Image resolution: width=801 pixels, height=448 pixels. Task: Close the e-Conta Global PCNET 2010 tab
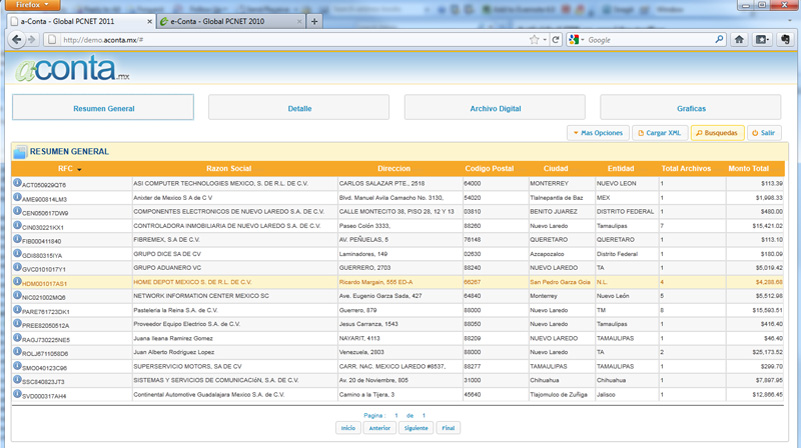(299, 21)
